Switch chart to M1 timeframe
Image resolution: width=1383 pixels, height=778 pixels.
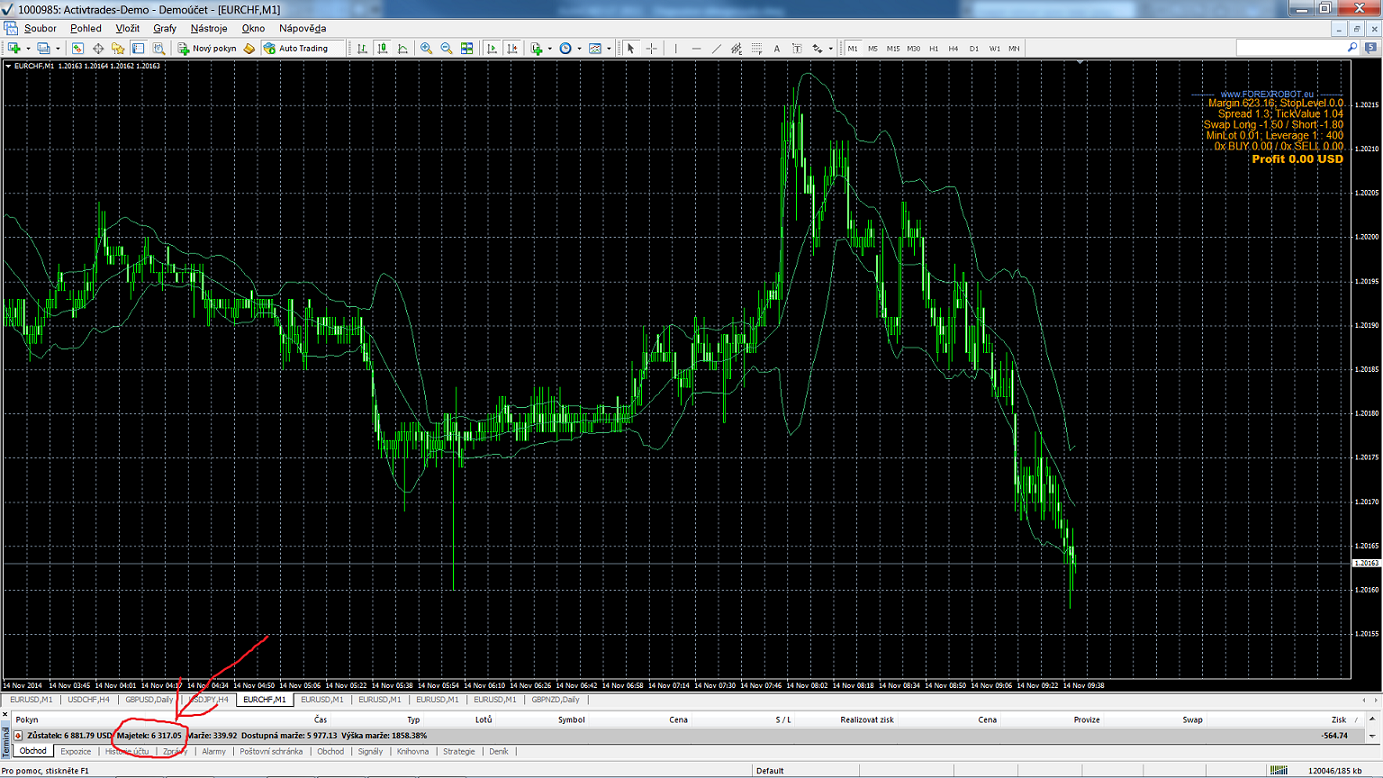(x=853, y=48)
